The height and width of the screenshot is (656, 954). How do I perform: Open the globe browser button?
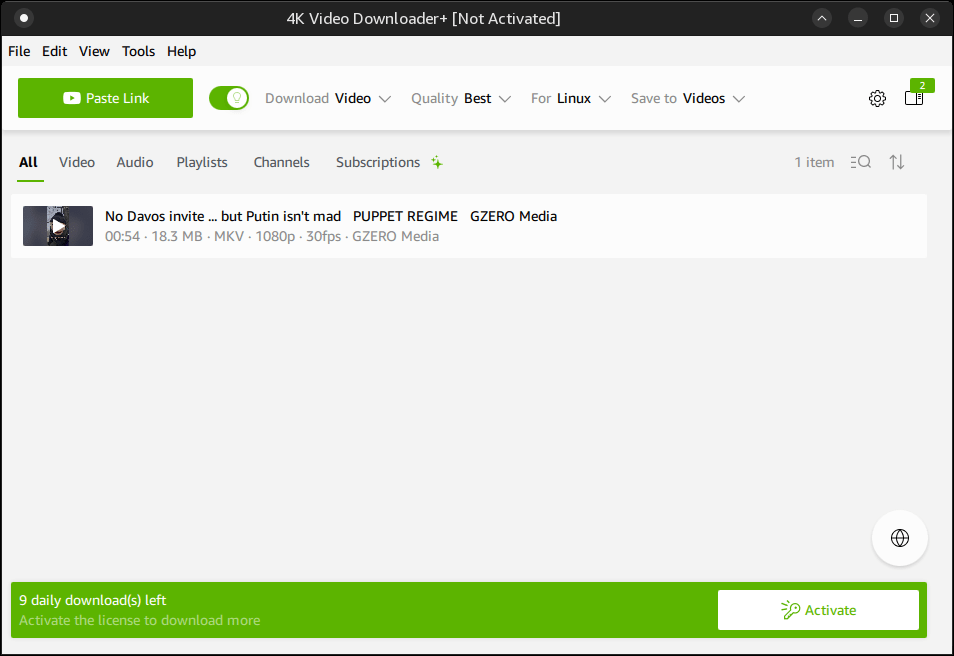pos(899,538)
